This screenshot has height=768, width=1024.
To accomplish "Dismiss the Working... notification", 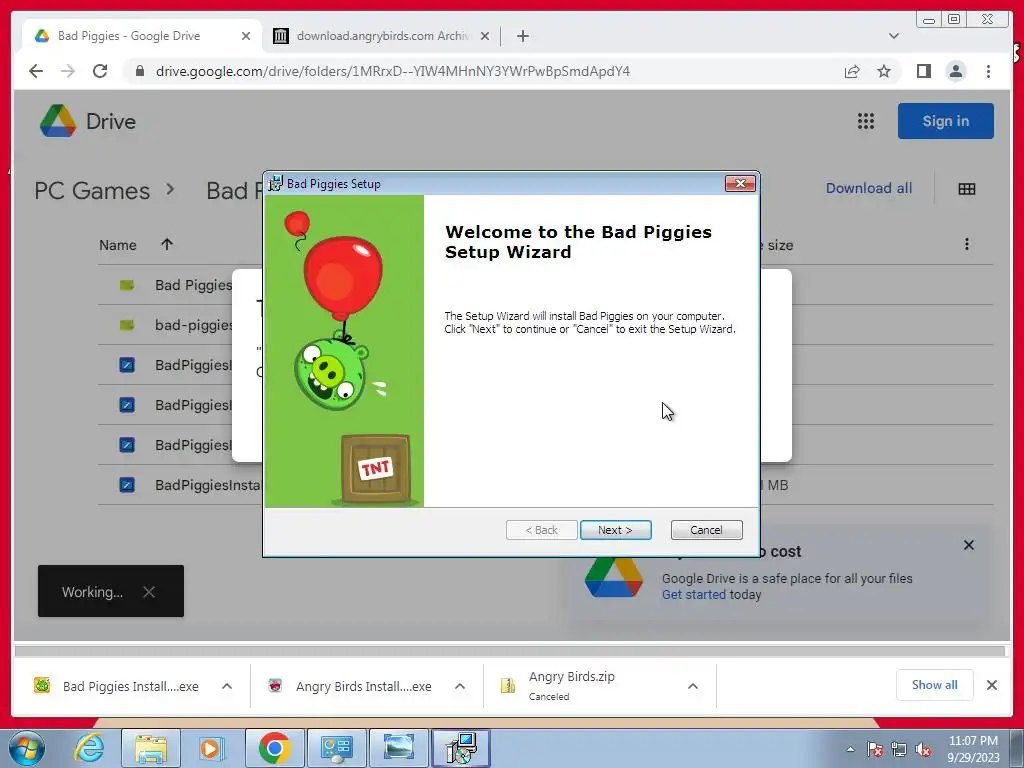I will [149, 592].
